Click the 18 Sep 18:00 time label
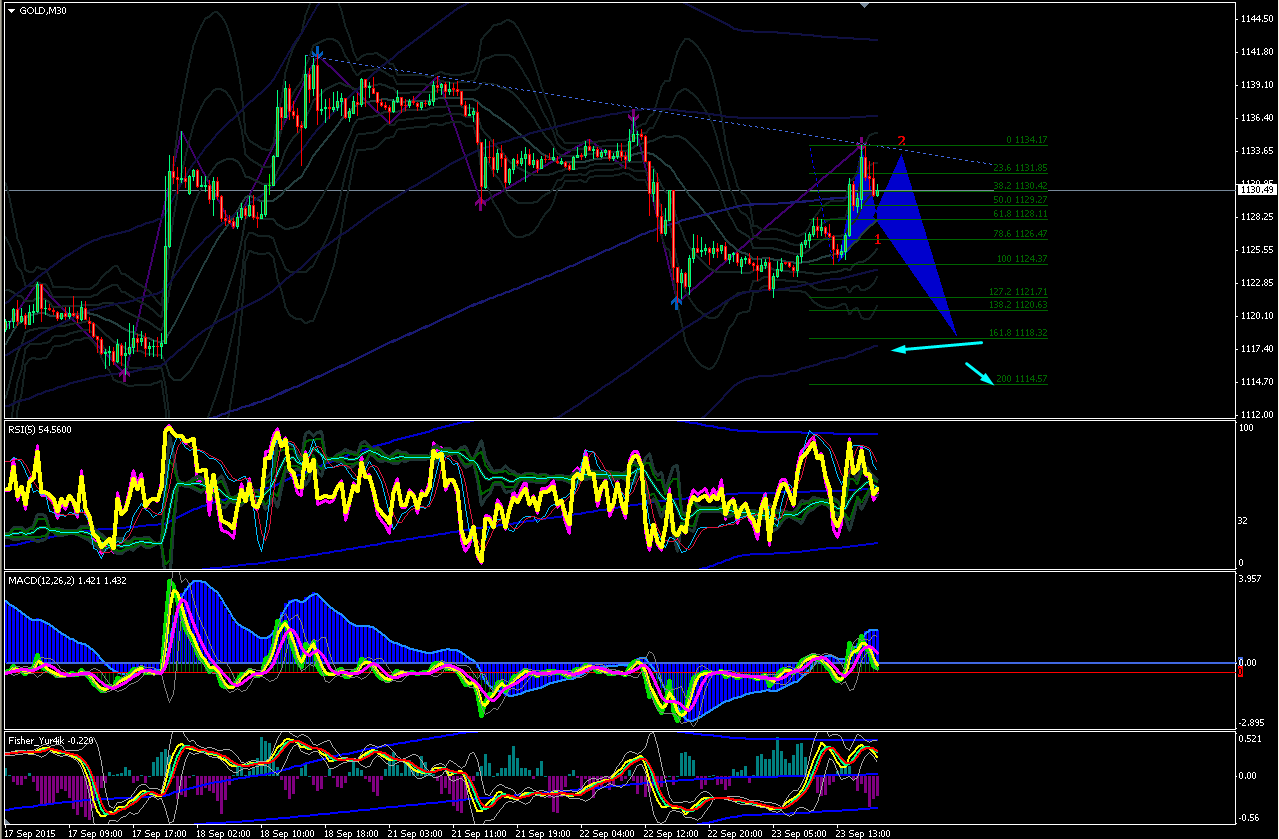The image size is (1279, 839). tap(352, 832)
